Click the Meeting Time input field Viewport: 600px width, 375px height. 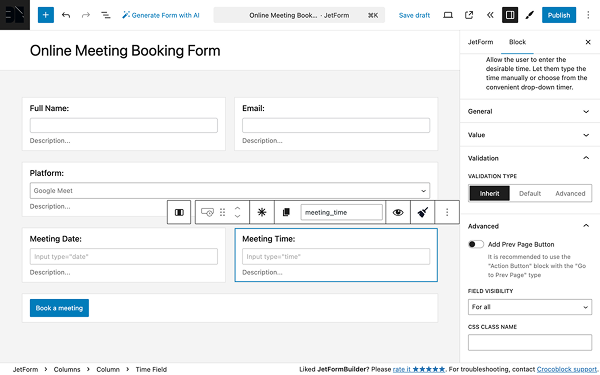336,256
